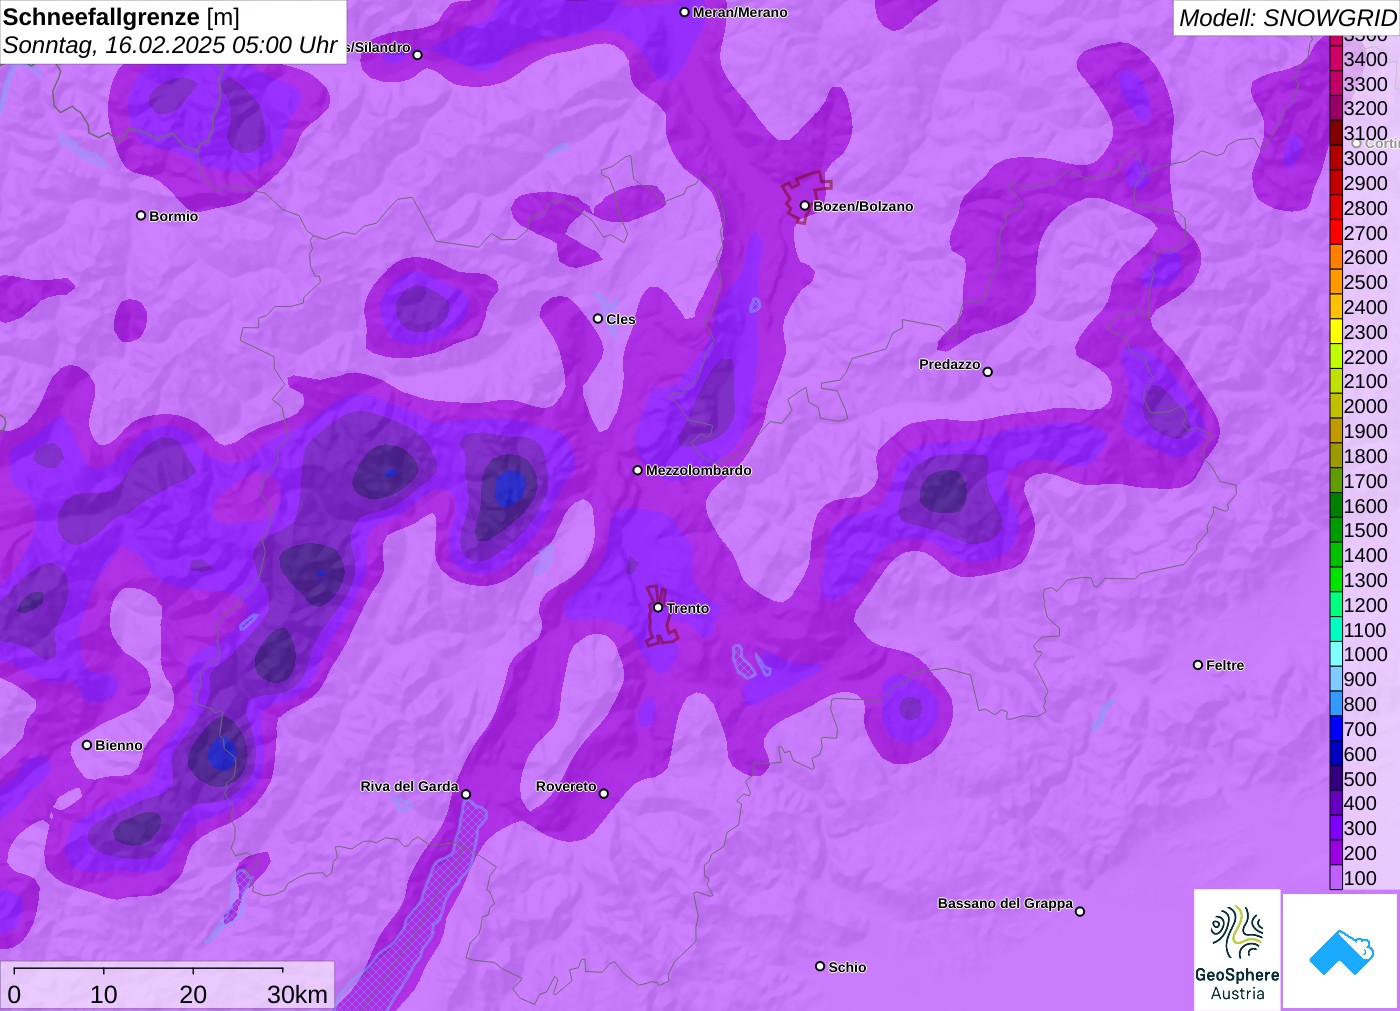Click the Bormio location marker
The height and width of the screenshot is (1011, 1400).
141,215
